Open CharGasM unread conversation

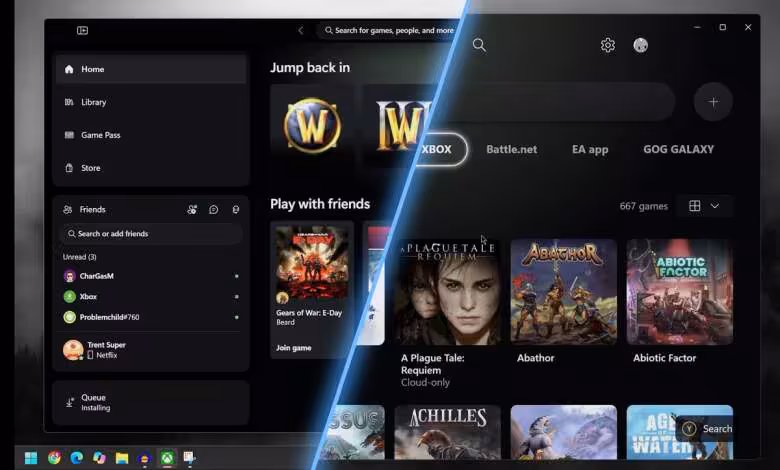(151, 276)
